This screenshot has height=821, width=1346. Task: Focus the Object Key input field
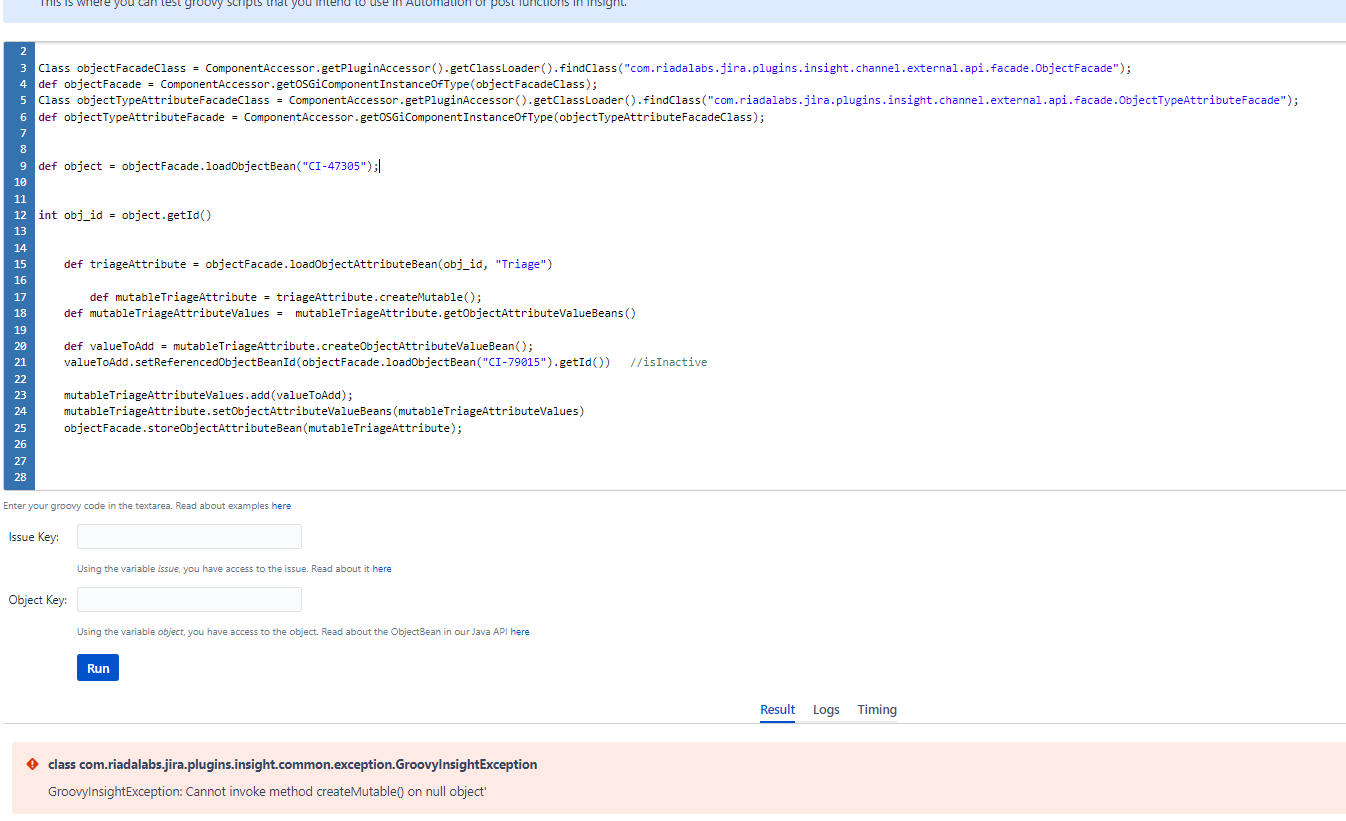189,600
